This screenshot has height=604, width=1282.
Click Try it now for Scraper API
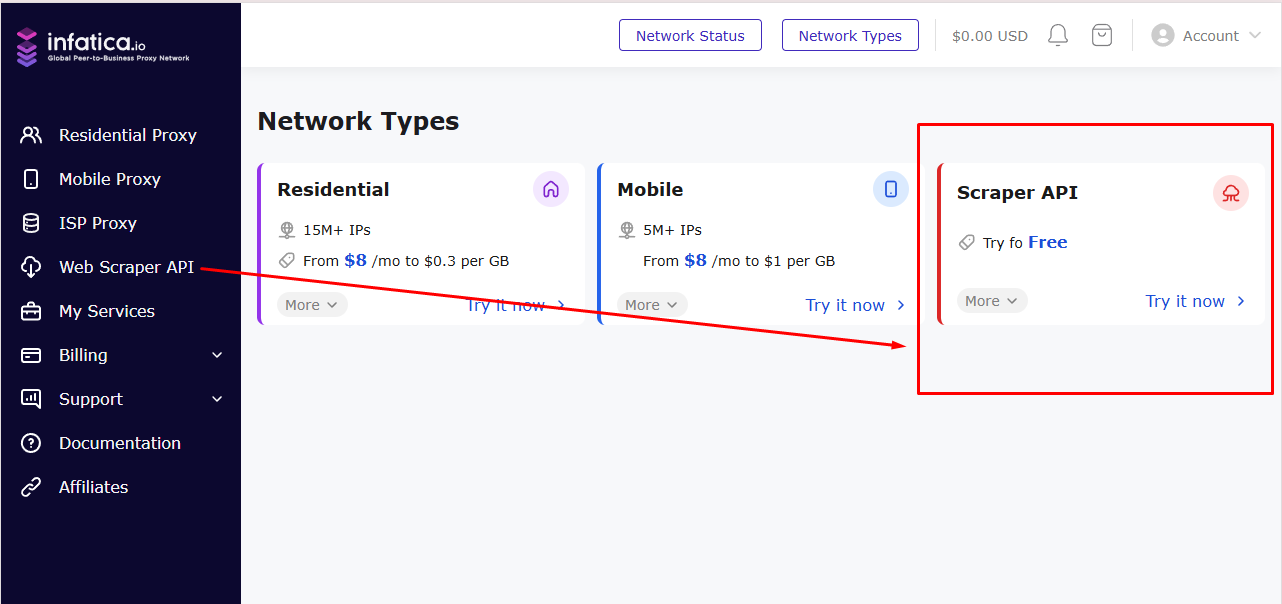(x=1196, y=301)
